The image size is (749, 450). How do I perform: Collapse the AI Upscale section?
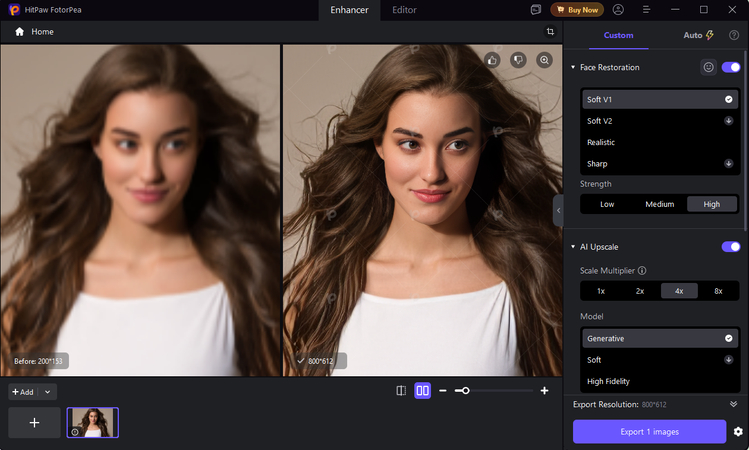pos(573,246)
